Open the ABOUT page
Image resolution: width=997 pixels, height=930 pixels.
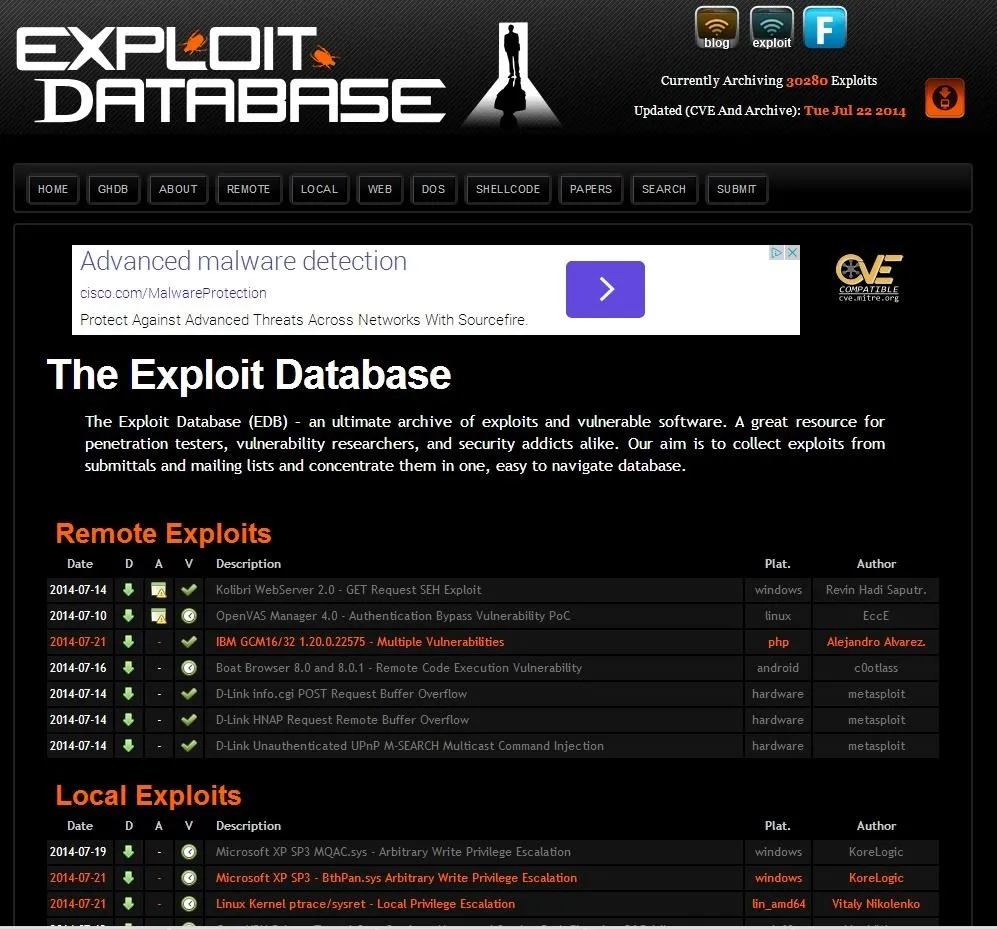(x=178, y=189)
